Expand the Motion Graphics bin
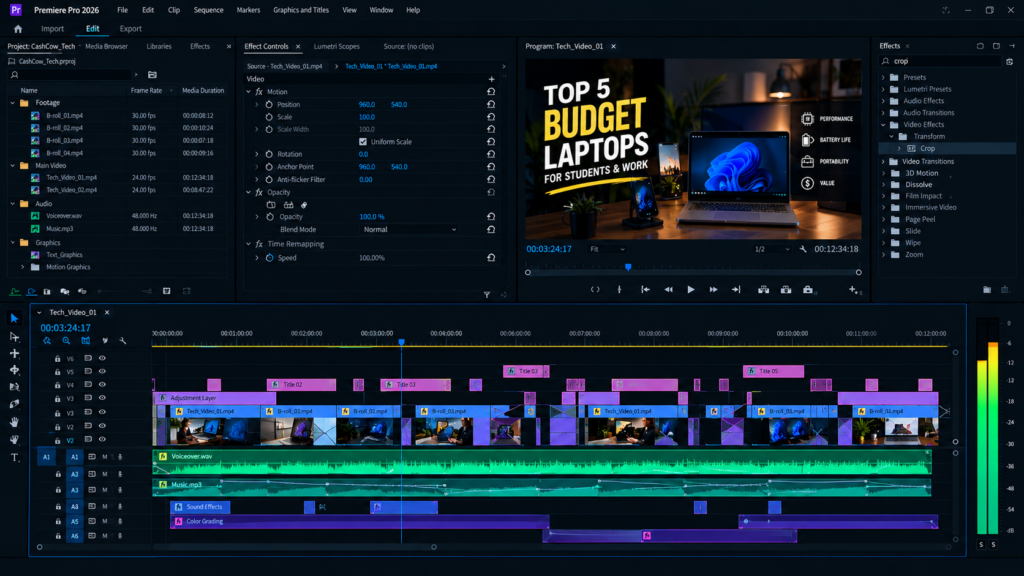The width and height of the screenshot is (1024, 576). coord(23,267)
